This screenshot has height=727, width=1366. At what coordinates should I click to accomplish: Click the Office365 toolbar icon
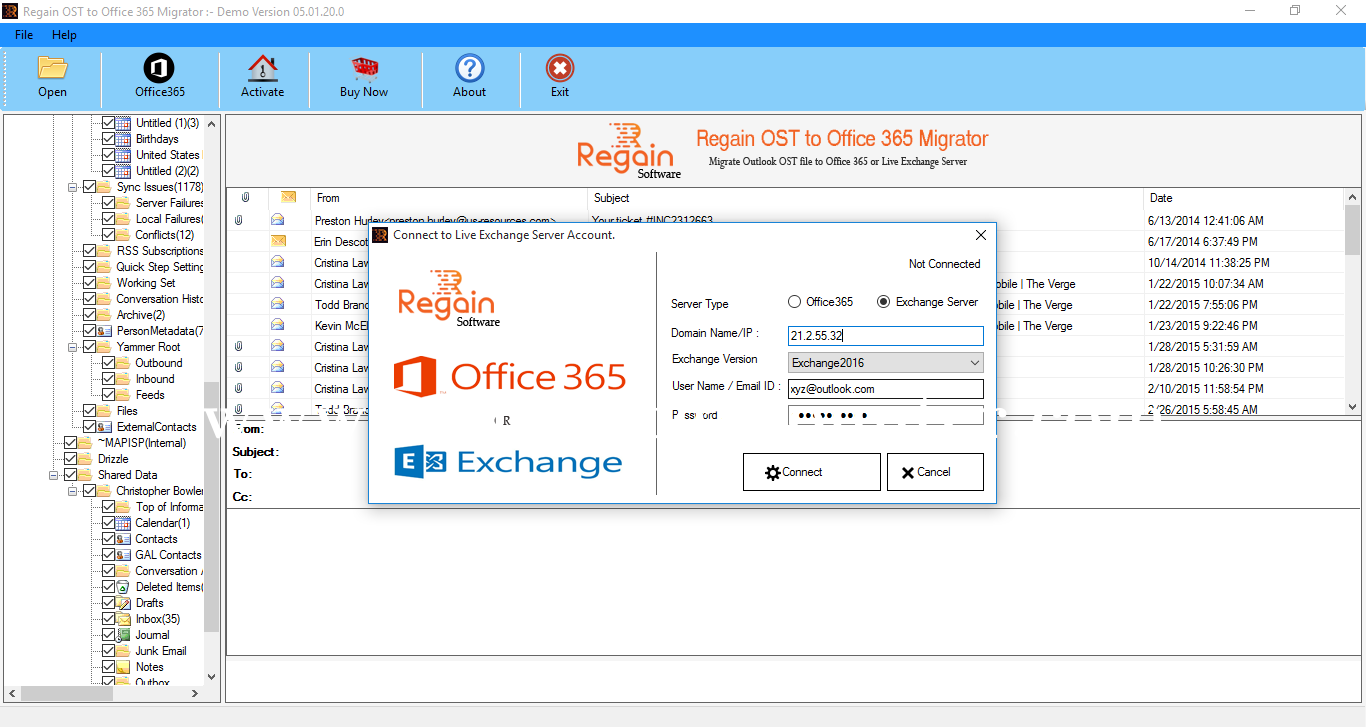point(159,68)
